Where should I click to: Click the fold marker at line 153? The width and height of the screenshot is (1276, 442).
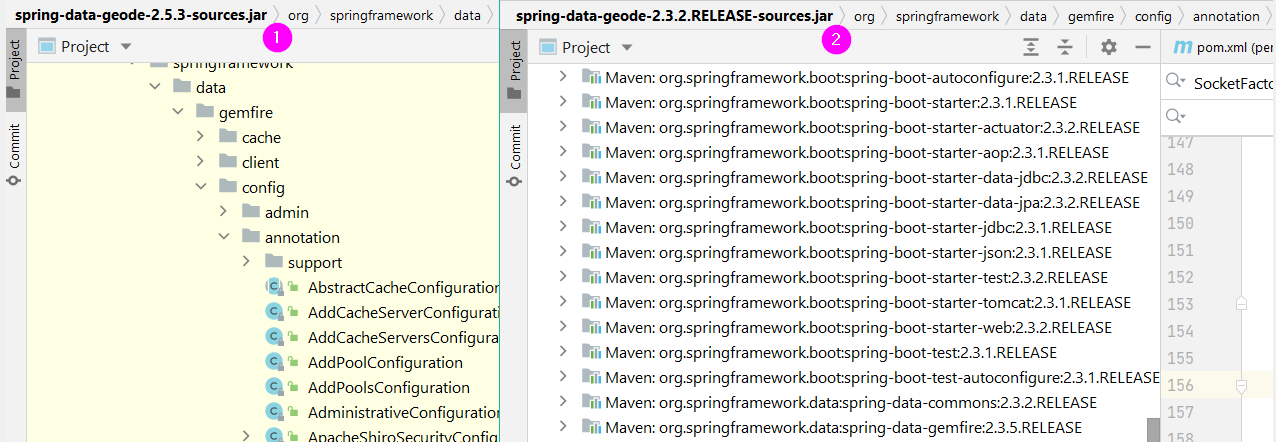[x=1241, y=303]
